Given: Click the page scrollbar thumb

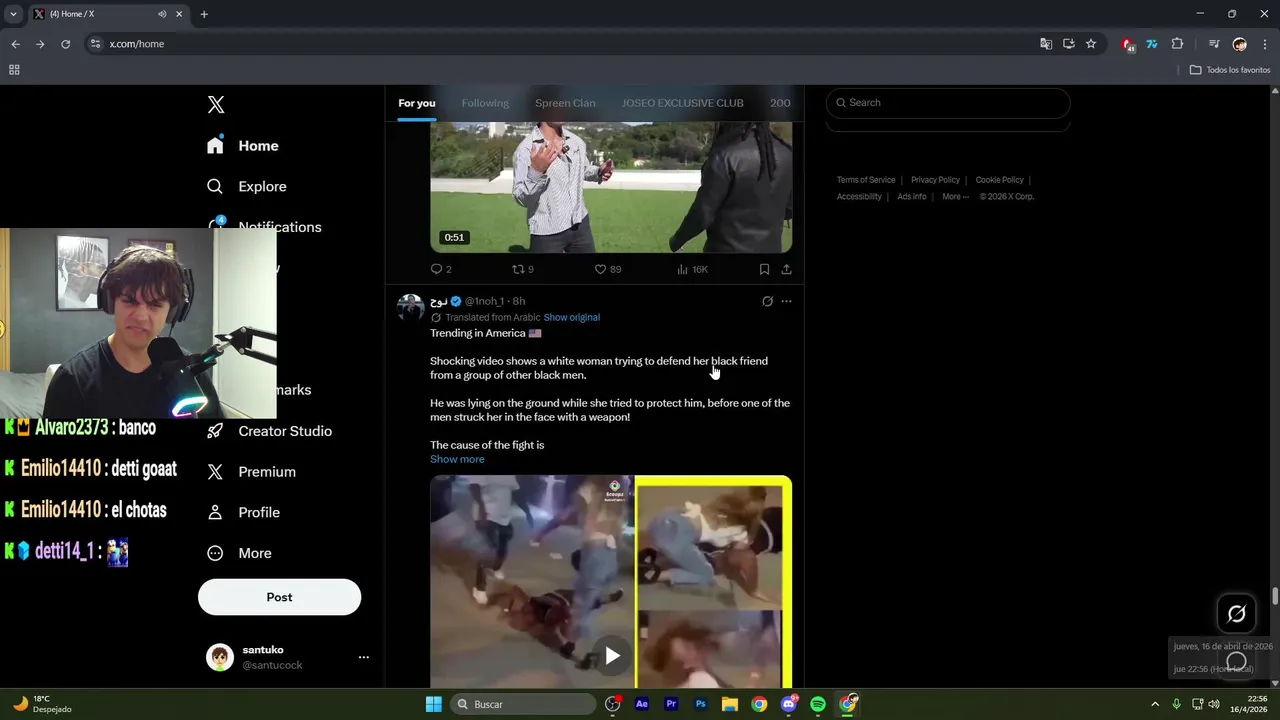Looking at the screenshot, I should [1275, 597].
